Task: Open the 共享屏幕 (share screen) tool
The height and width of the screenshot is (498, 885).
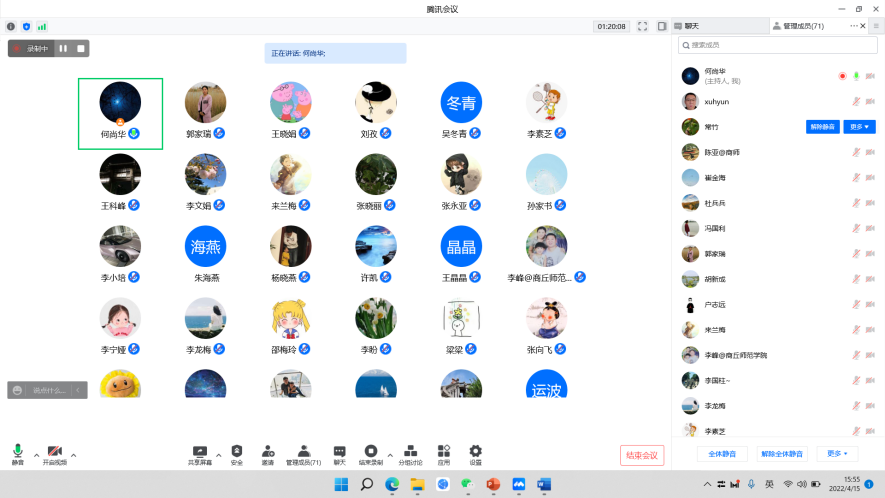Action: (x=199, y=452)
